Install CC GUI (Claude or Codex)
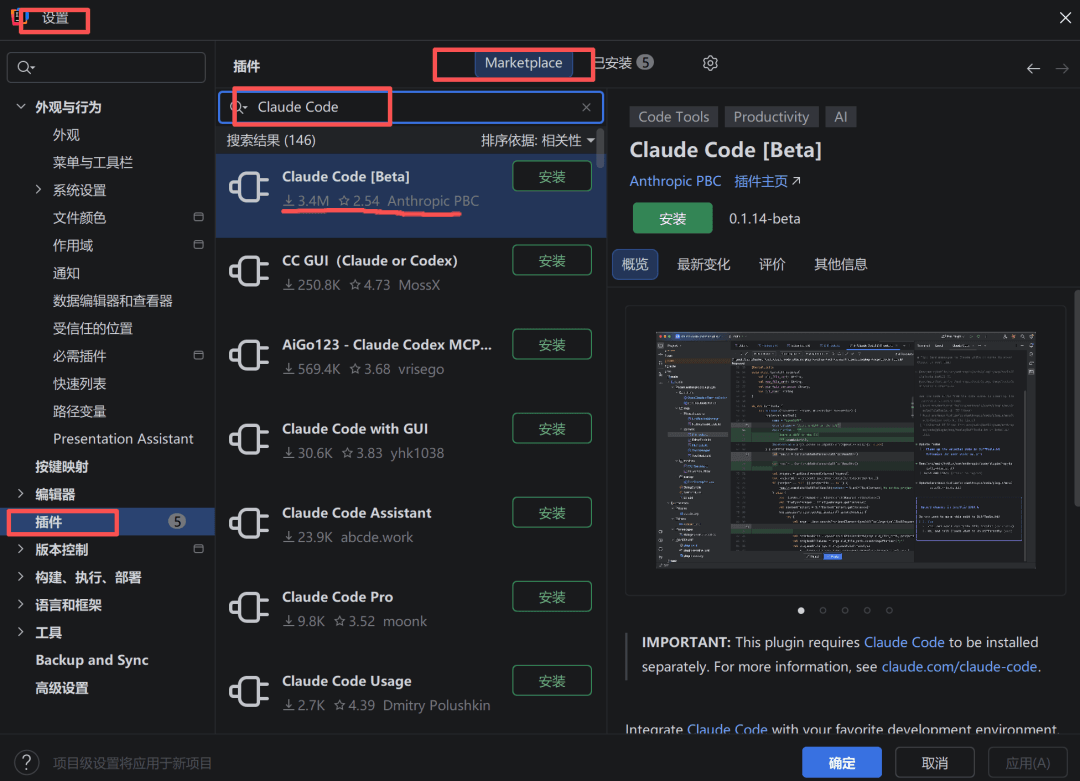Viewport: 1080px width, 781px height. coord(552,260)
